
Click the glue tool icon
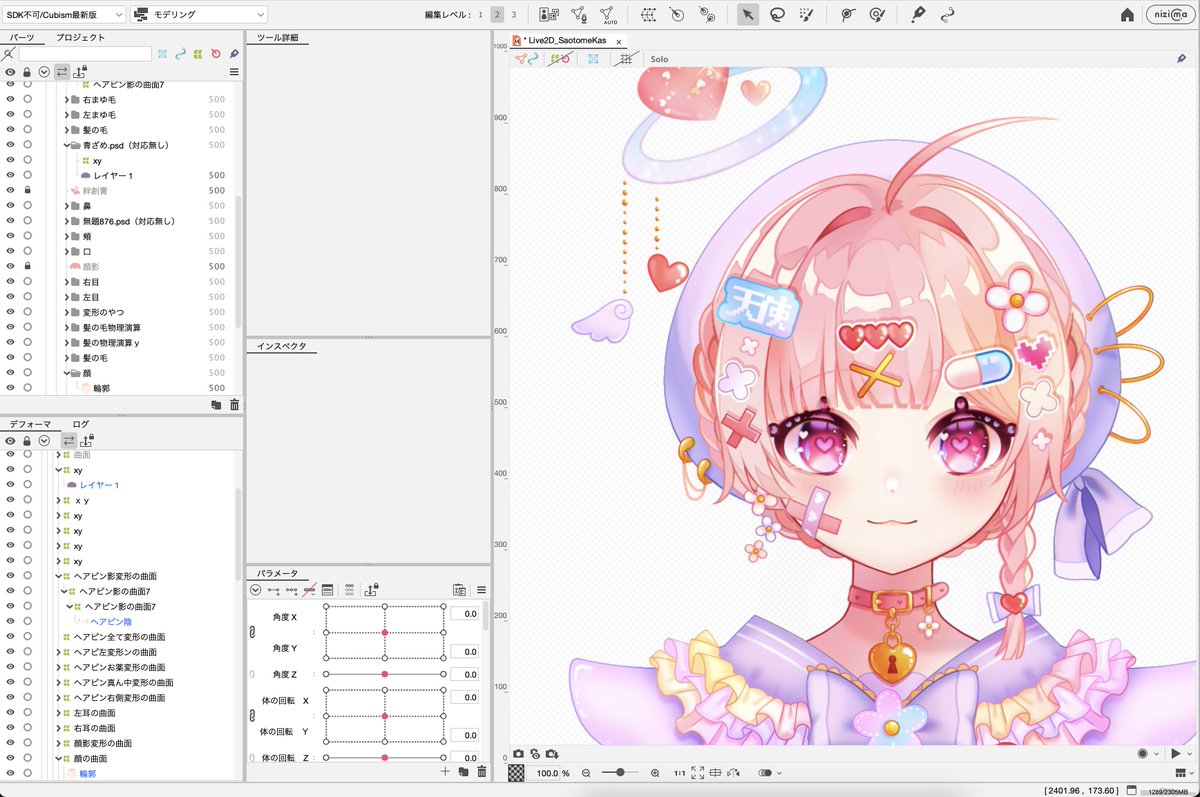click(x=917, y=15)
